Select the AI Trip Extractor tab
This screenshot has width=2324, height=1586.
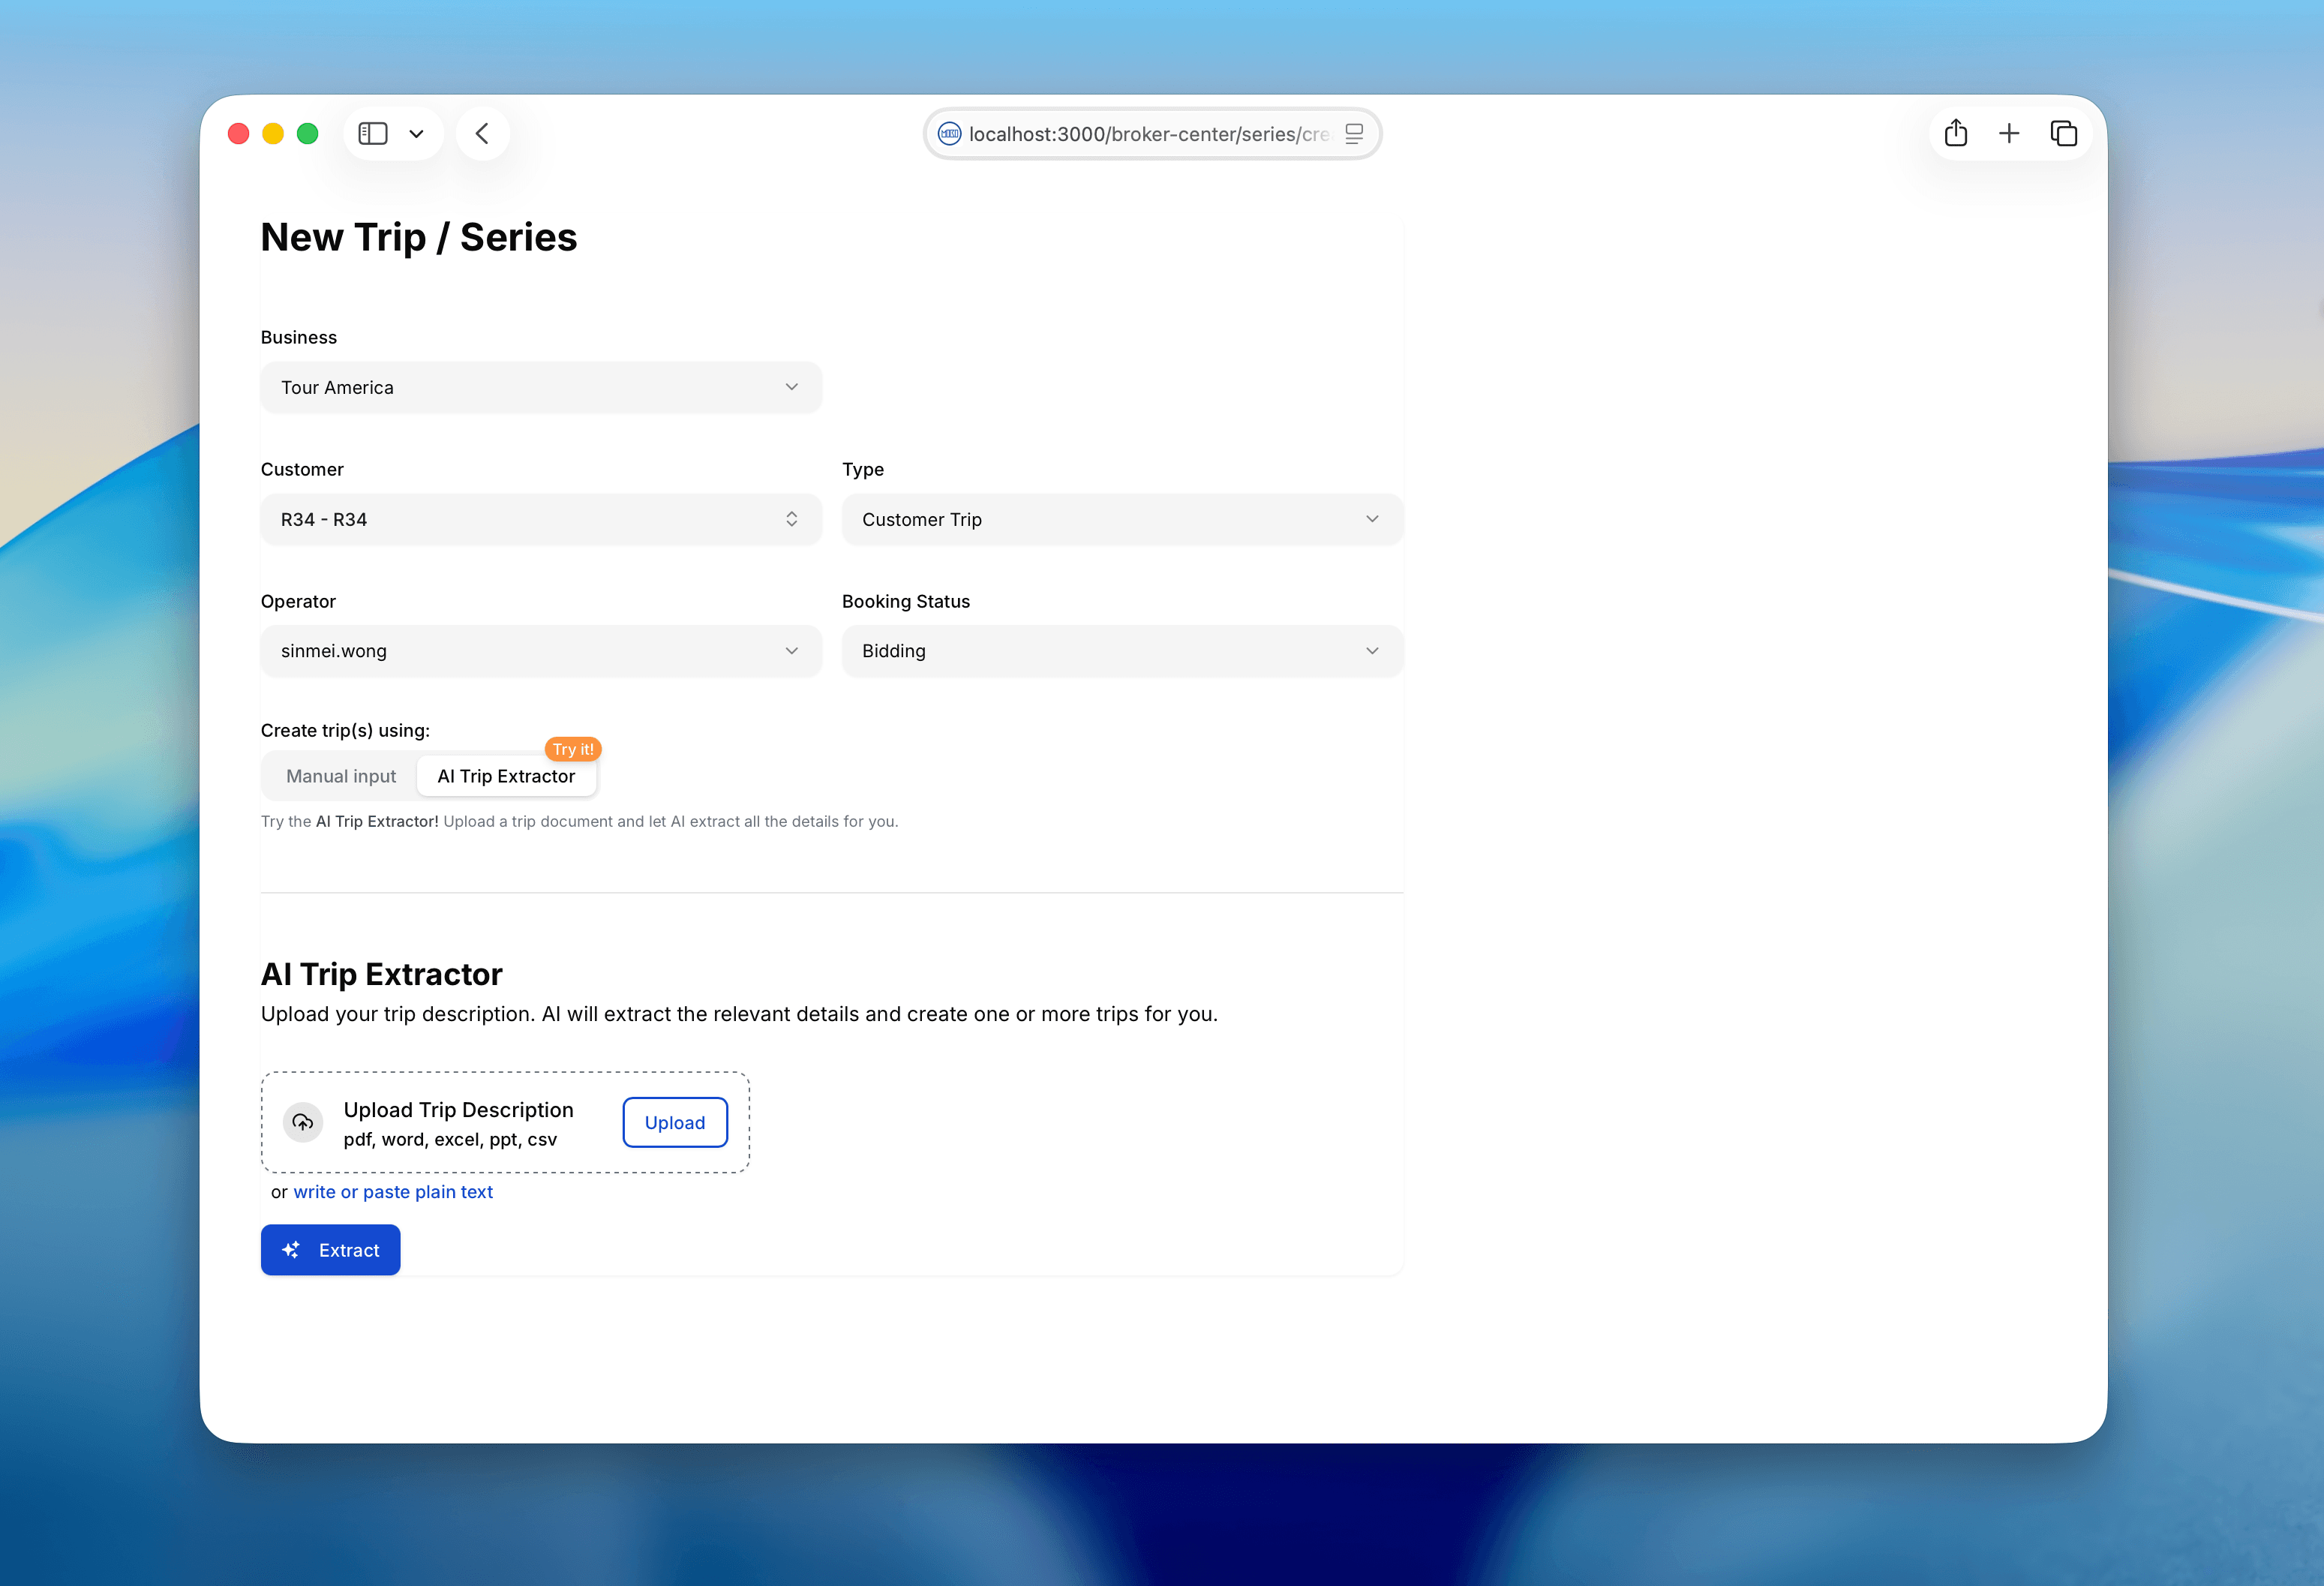506,776
